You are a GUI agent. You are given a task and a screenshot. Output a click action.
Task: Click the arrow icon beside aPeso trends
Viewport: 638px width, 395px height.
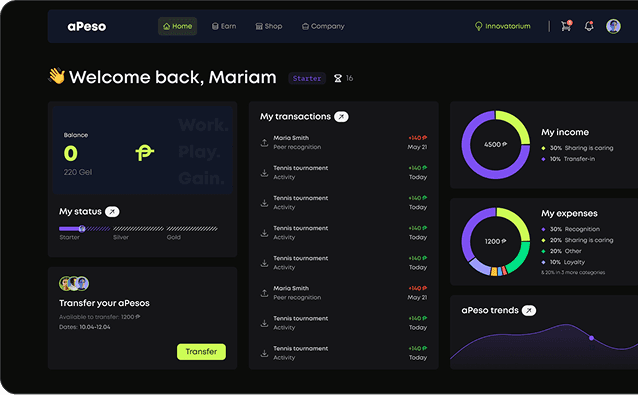coord(529,310)
